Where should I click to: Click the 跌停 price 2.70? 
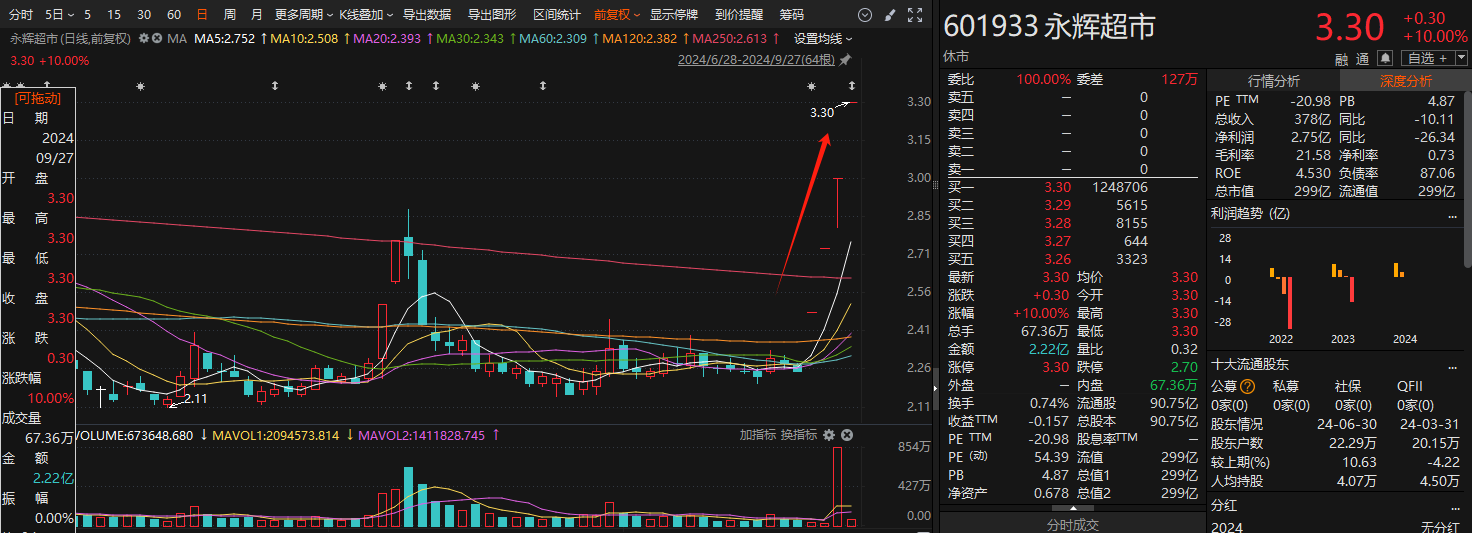[x=1183, y=367]
